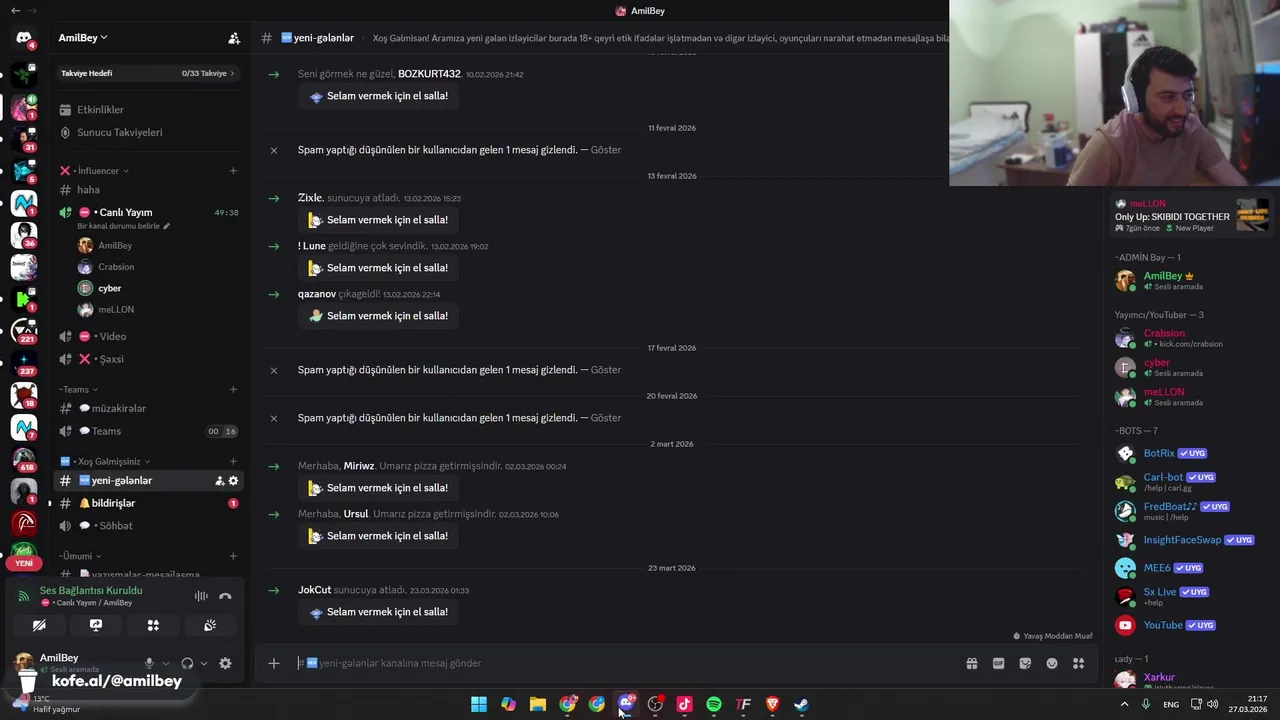Create invite for yeni-gələnlər channel
The image size is (1280, 720).
tap(219, 481)
